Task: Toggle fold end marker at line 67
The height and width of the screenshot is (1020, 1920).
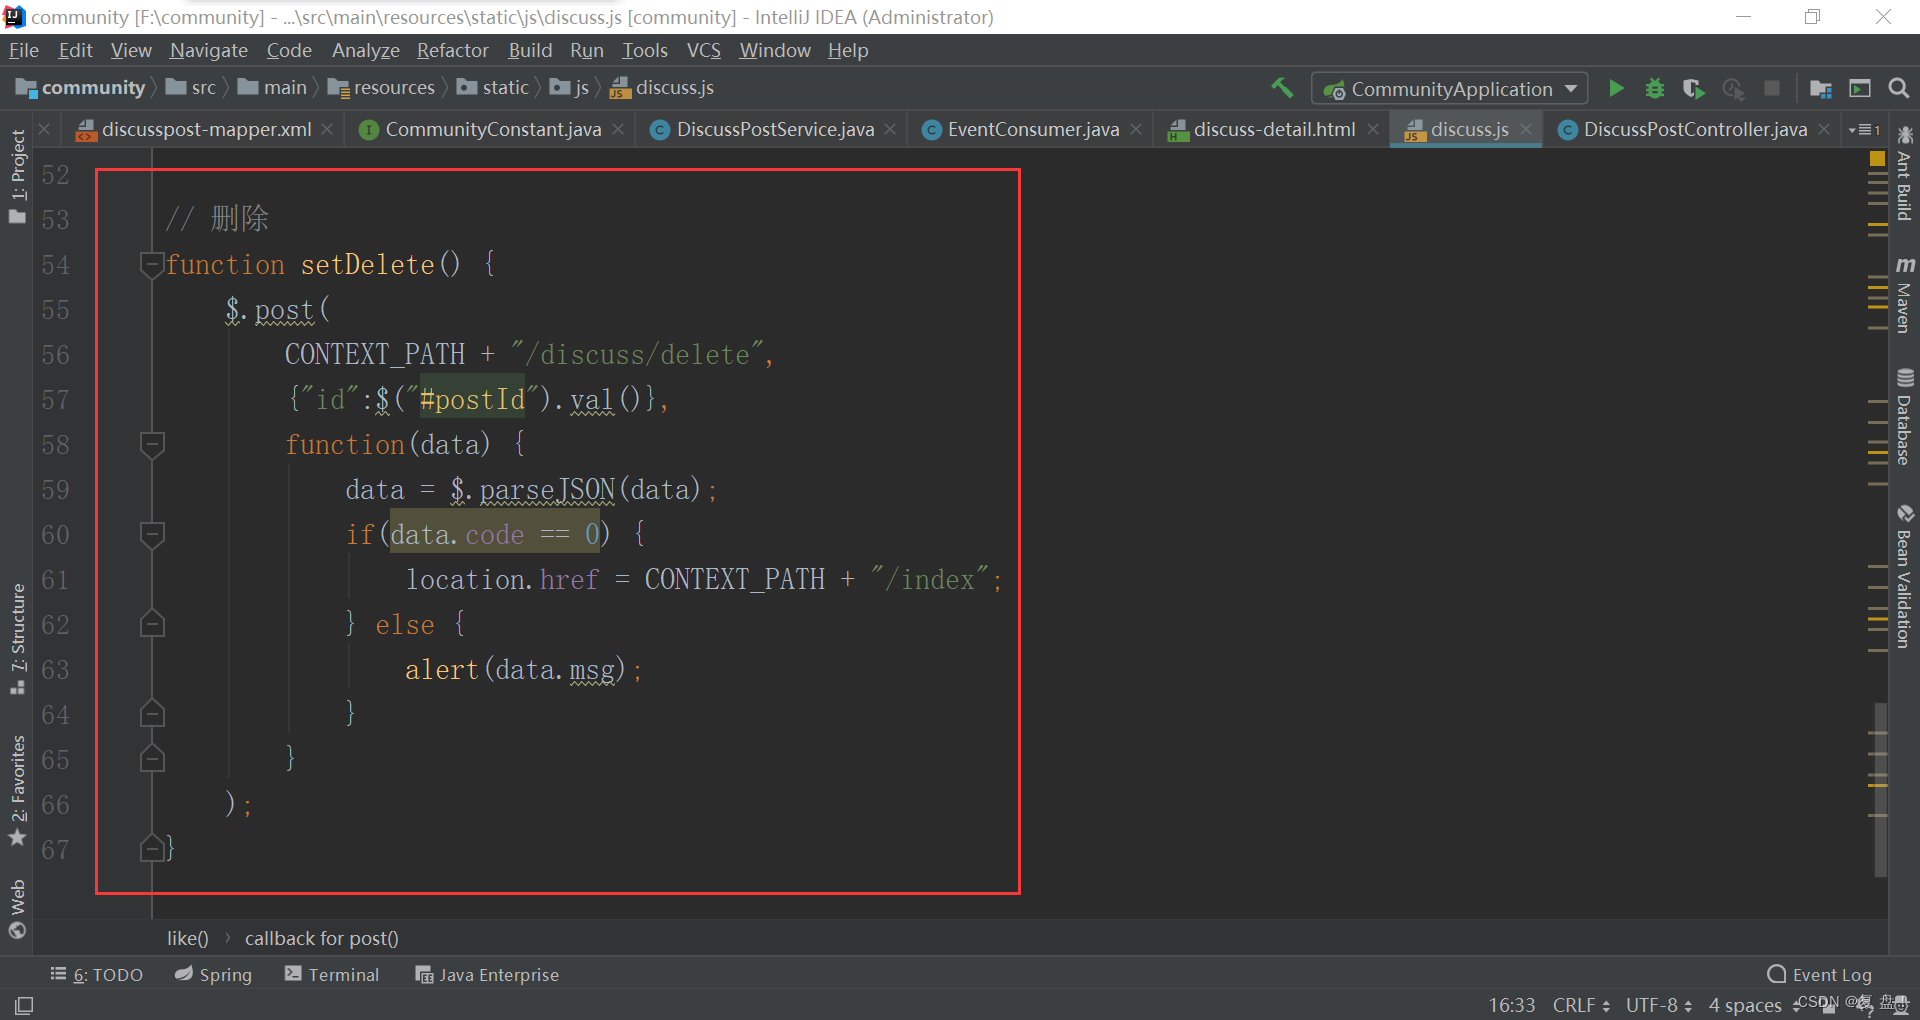Action: [x=152, y=849]
